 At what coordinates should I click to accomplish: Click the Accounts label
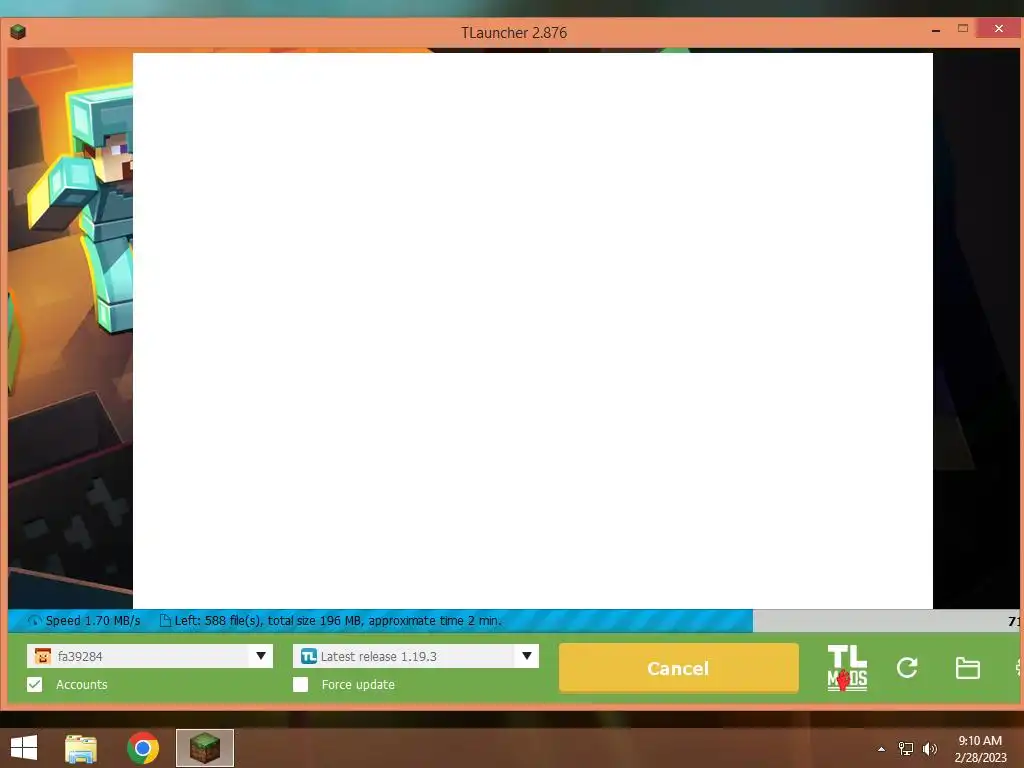82,684
